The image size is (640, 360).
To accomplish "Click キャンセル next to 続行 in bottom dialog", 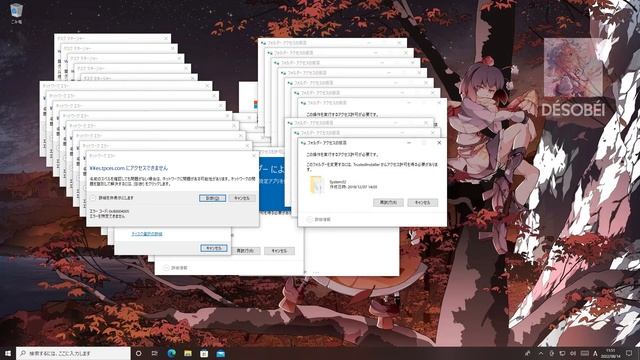I will coord(279,251).
